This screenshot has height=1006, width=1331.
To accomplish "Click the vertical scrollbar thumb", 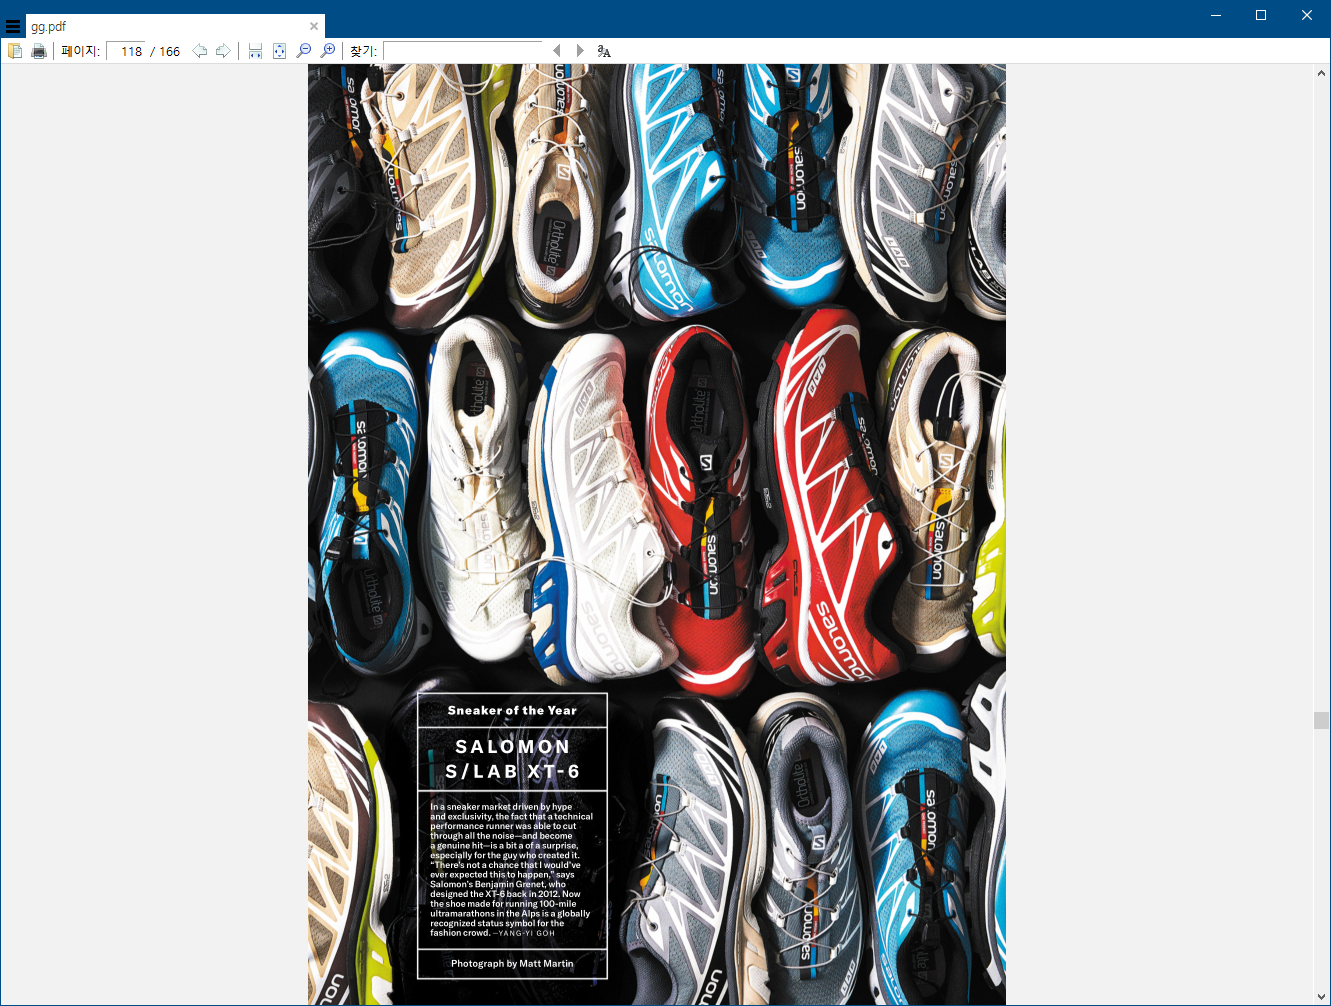I will point(1321,720).
